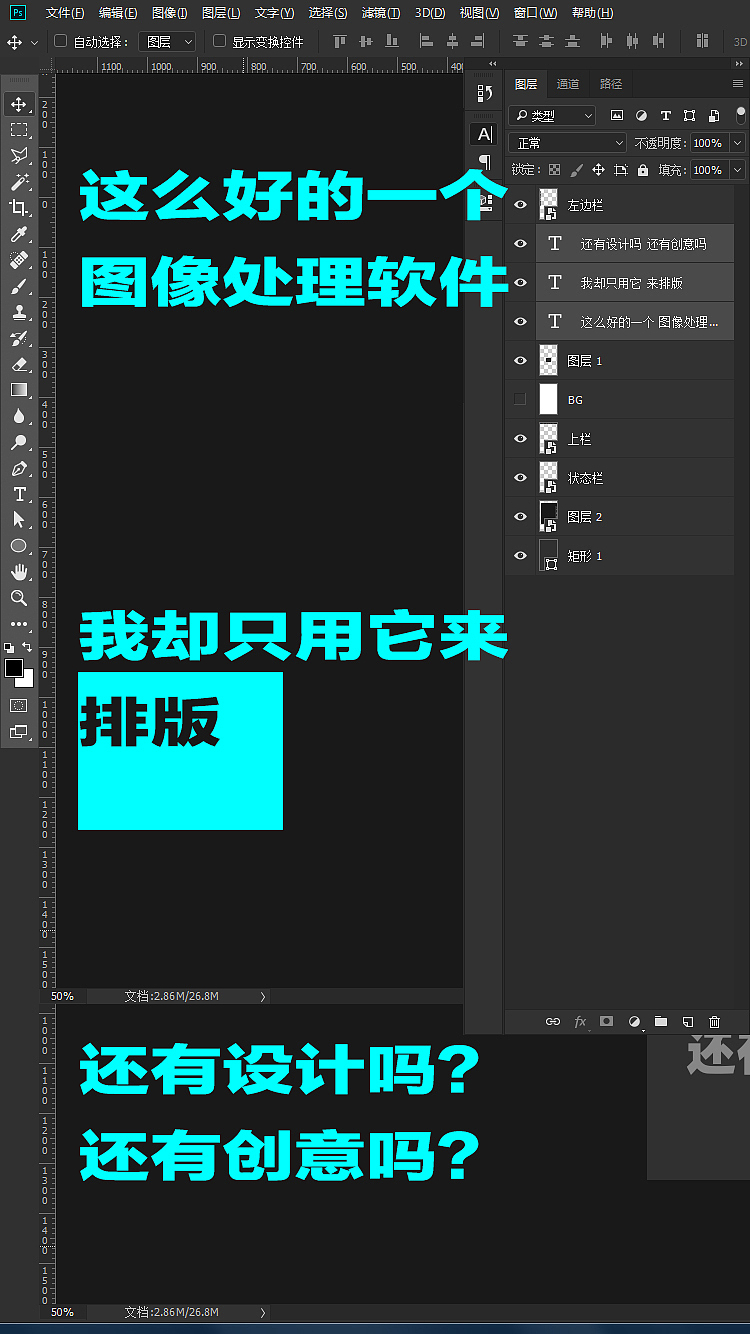This screenshot has width=750, height=1334.
Task: Open the Edit Toolbar three-dots icon
Action: coord(19,624)
